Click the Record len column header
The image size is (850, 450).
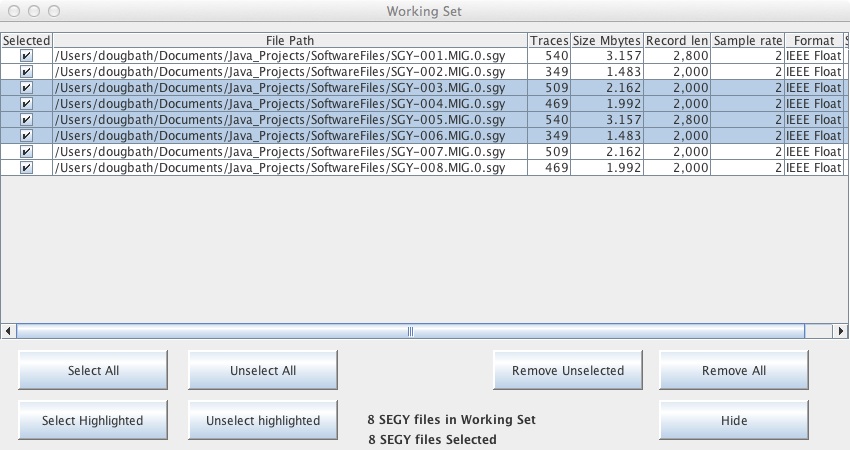click(677, 40)
